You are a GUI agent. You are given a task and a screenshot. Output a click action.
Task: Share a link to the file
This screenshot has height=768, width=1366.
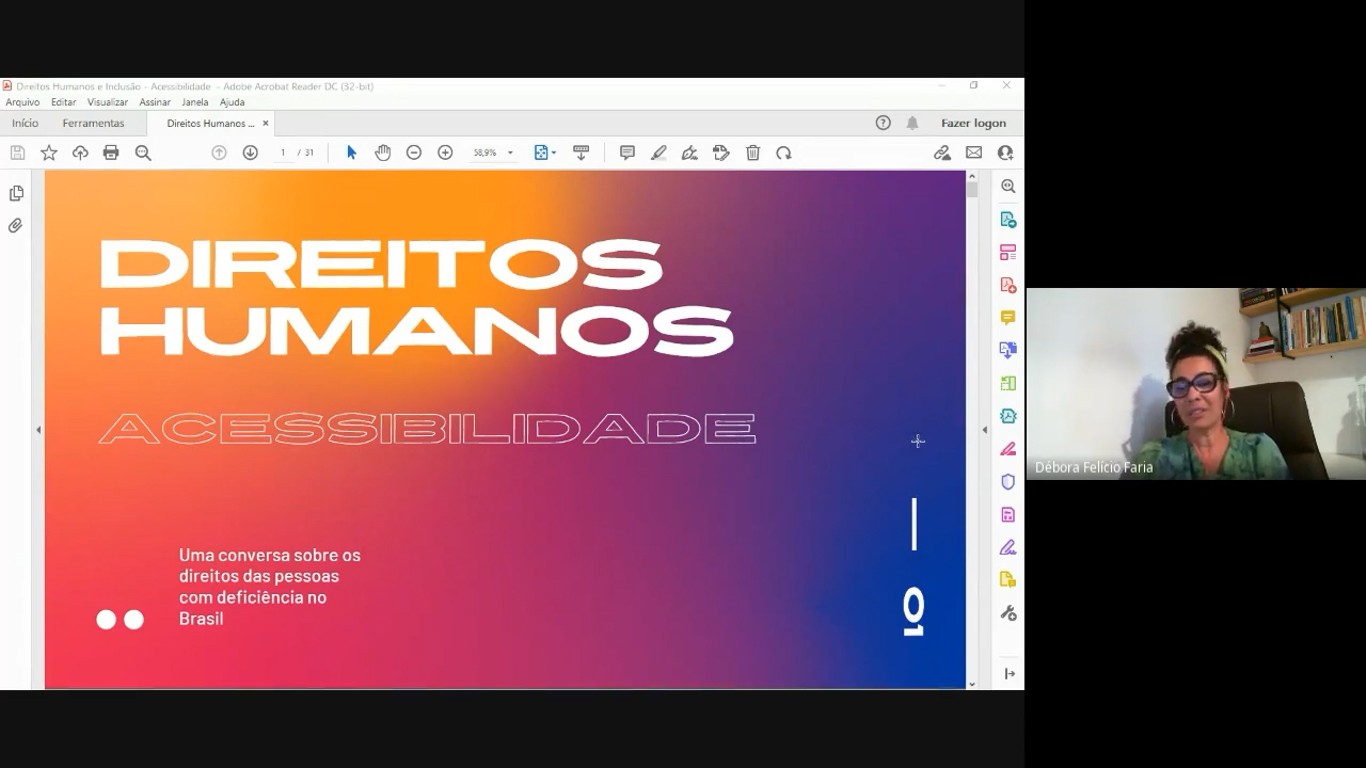coord(942,153)
